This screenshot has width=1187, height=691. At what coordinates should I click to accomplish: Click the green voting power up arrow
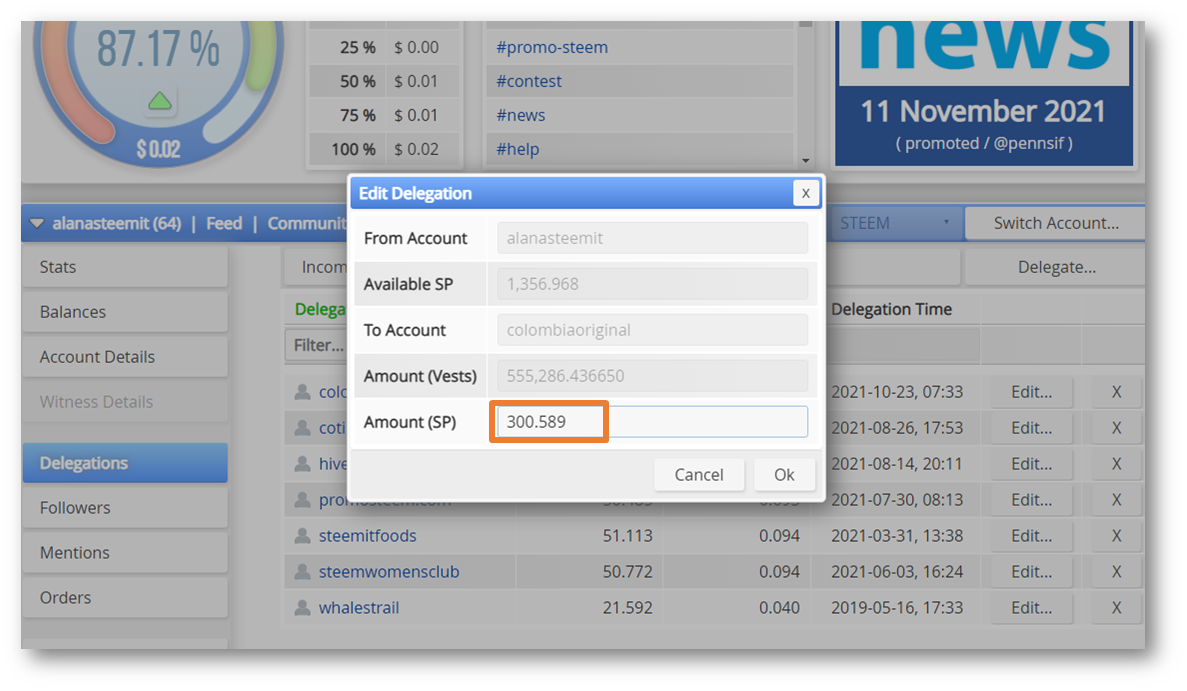coord(160,101)
